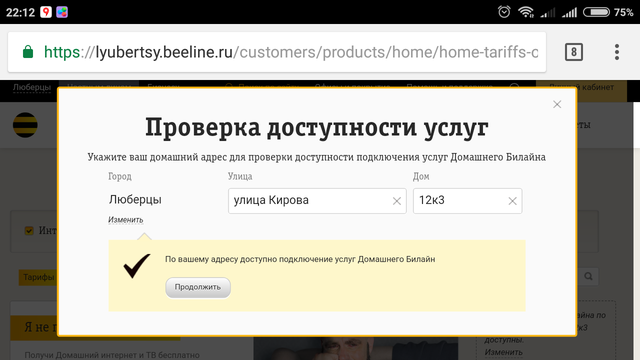Click the Изменить link under Люберцы

click(125, 220)
